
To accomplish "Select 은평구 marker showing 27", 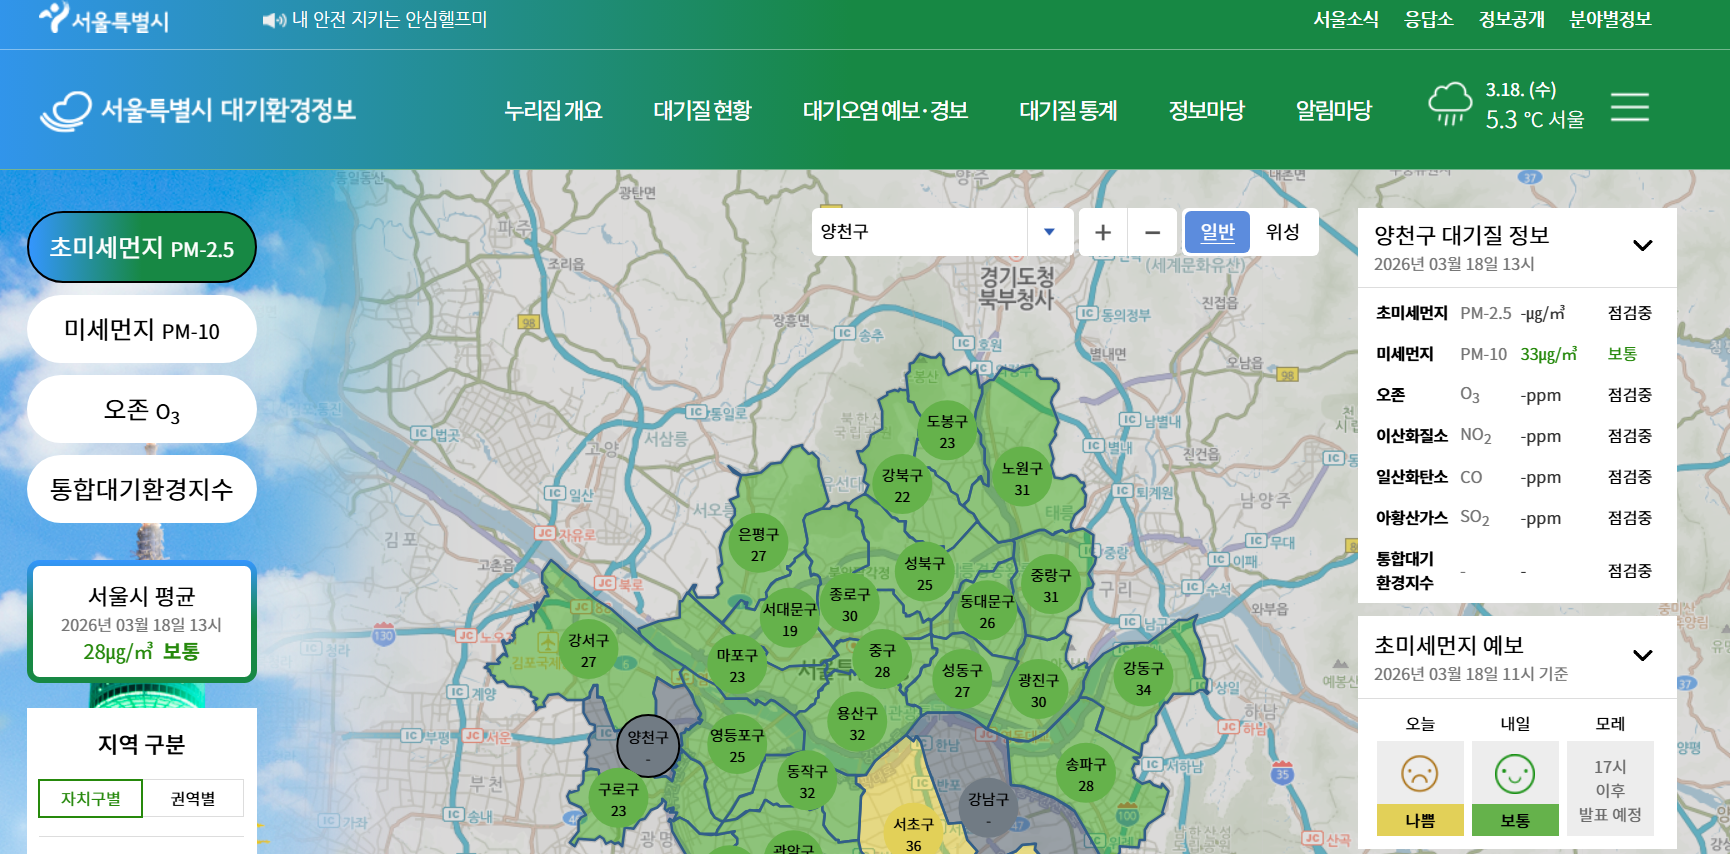I will (758, 544).
